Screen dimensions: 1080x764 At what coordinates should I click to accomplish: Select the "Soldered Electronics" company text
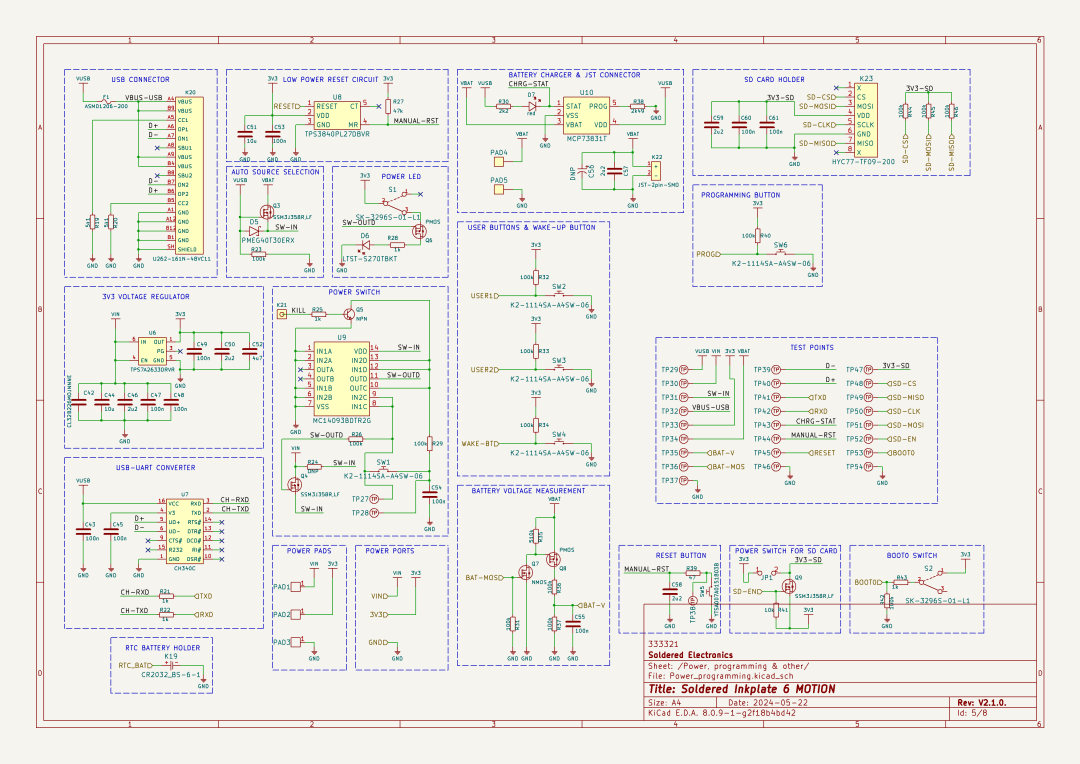[x=690, y=655]
